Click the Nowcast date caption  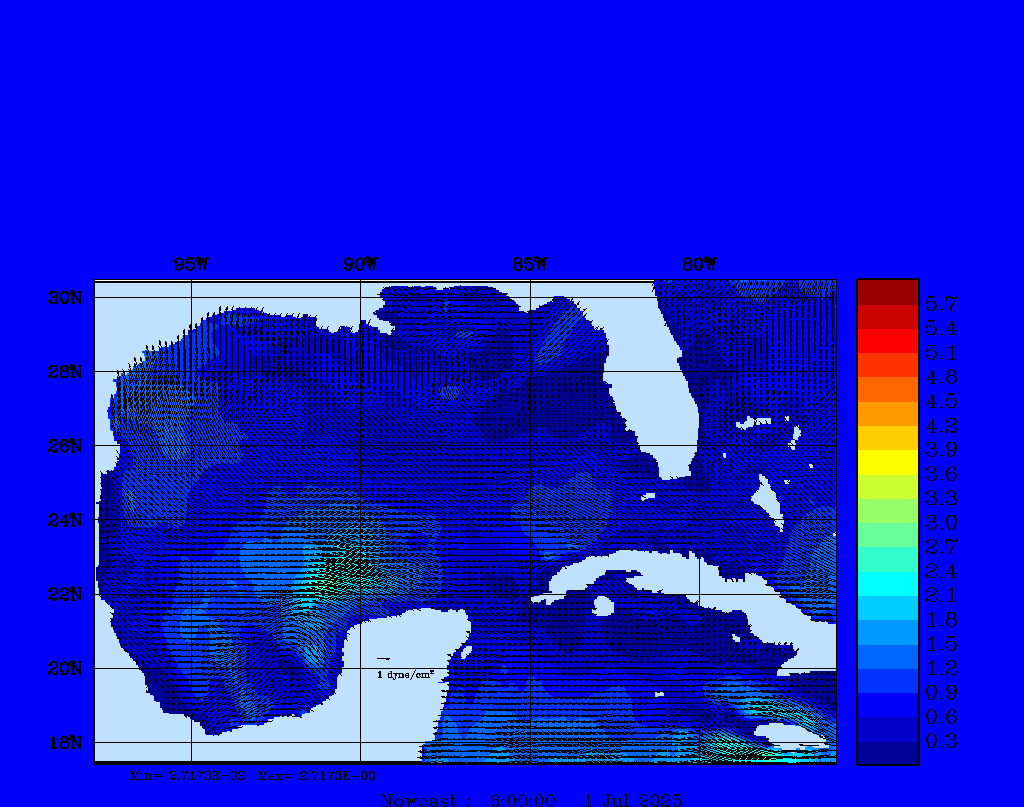pos(531,799)
